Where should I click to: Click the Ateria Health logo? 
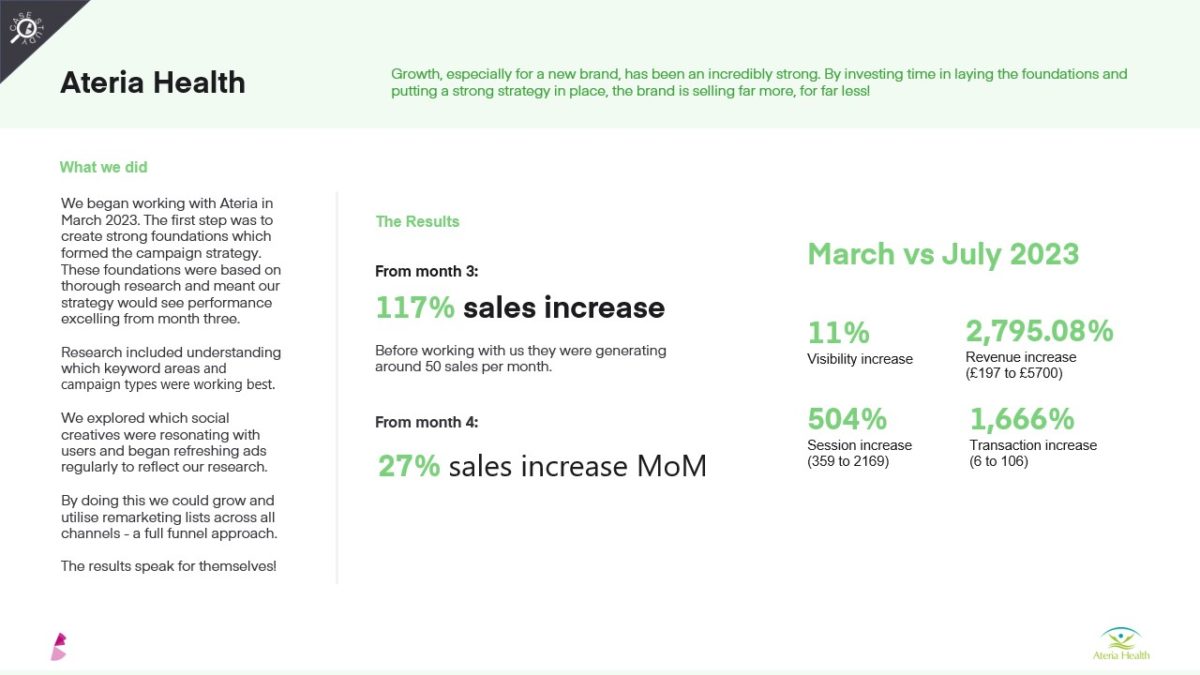1121,642
